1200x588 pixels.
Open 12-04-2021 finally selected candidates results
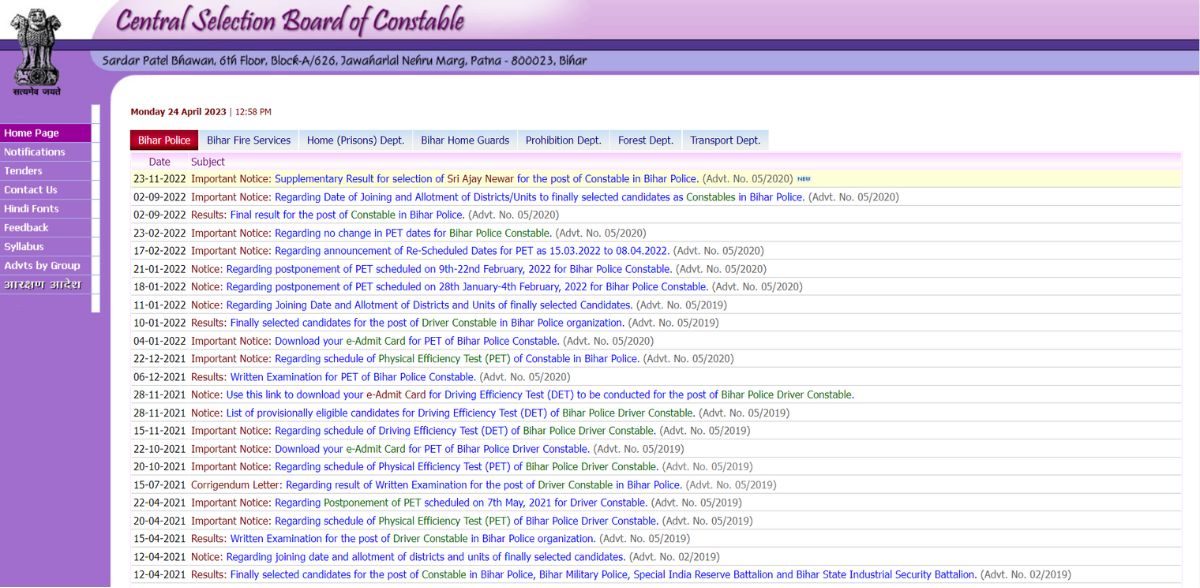click(603, 575)
